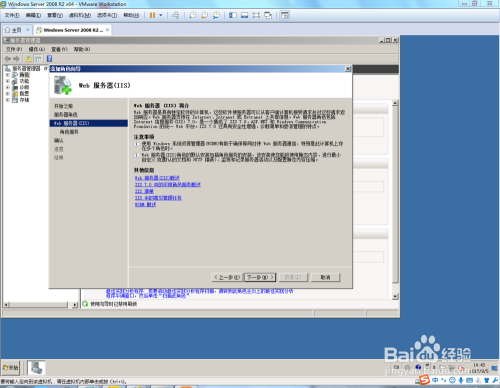Expand the 功能 tree node
This screenshot has height=388, width=500.
click(7, 81)
